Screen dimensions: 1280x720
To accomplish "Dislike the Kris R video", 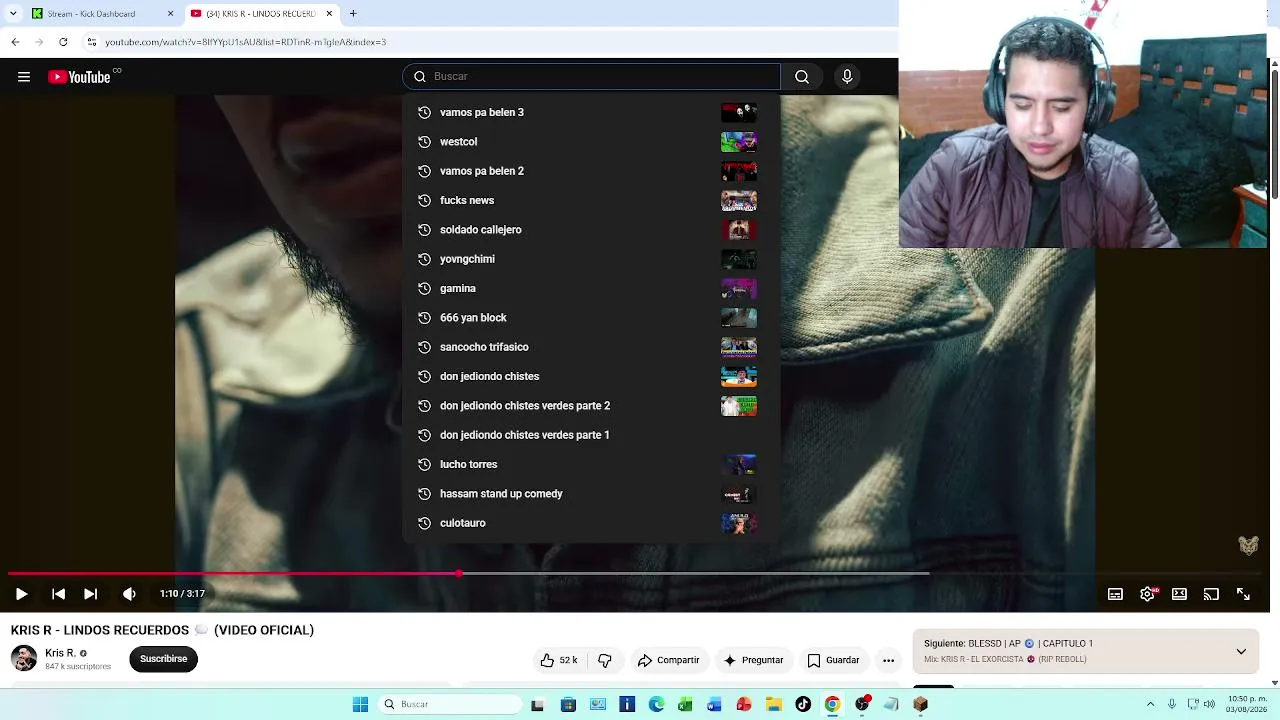I will pyautogui.click(x=605, y=660).
